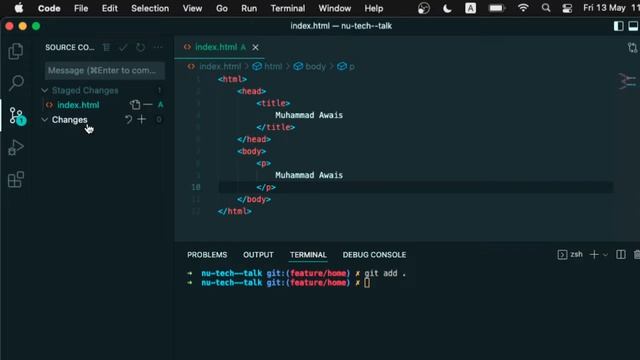This screenshot has width=640, height=360.
Task: Click the </p> closing tag on line 10
Action: (266, 187)
